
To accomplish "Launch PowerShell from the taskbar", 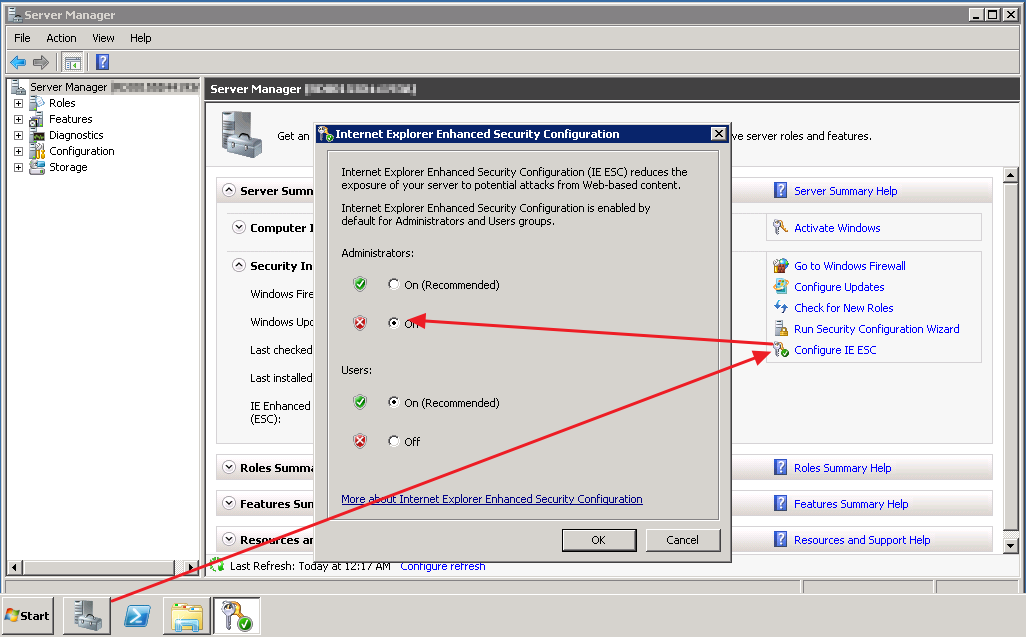I will [137, 615].
